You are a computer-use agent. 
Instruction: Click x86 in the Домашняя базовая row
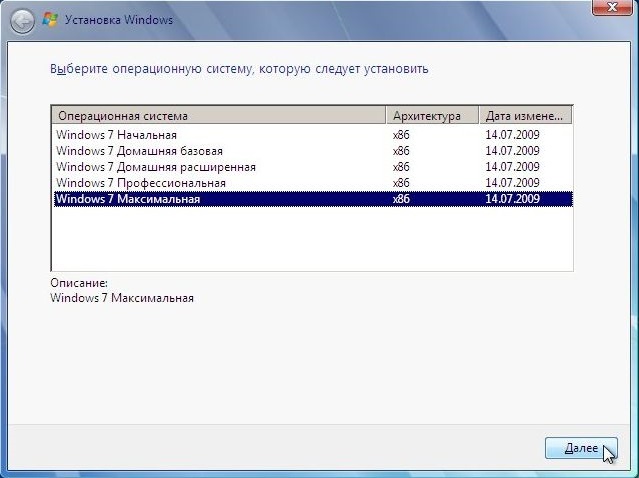pos(401,151)
